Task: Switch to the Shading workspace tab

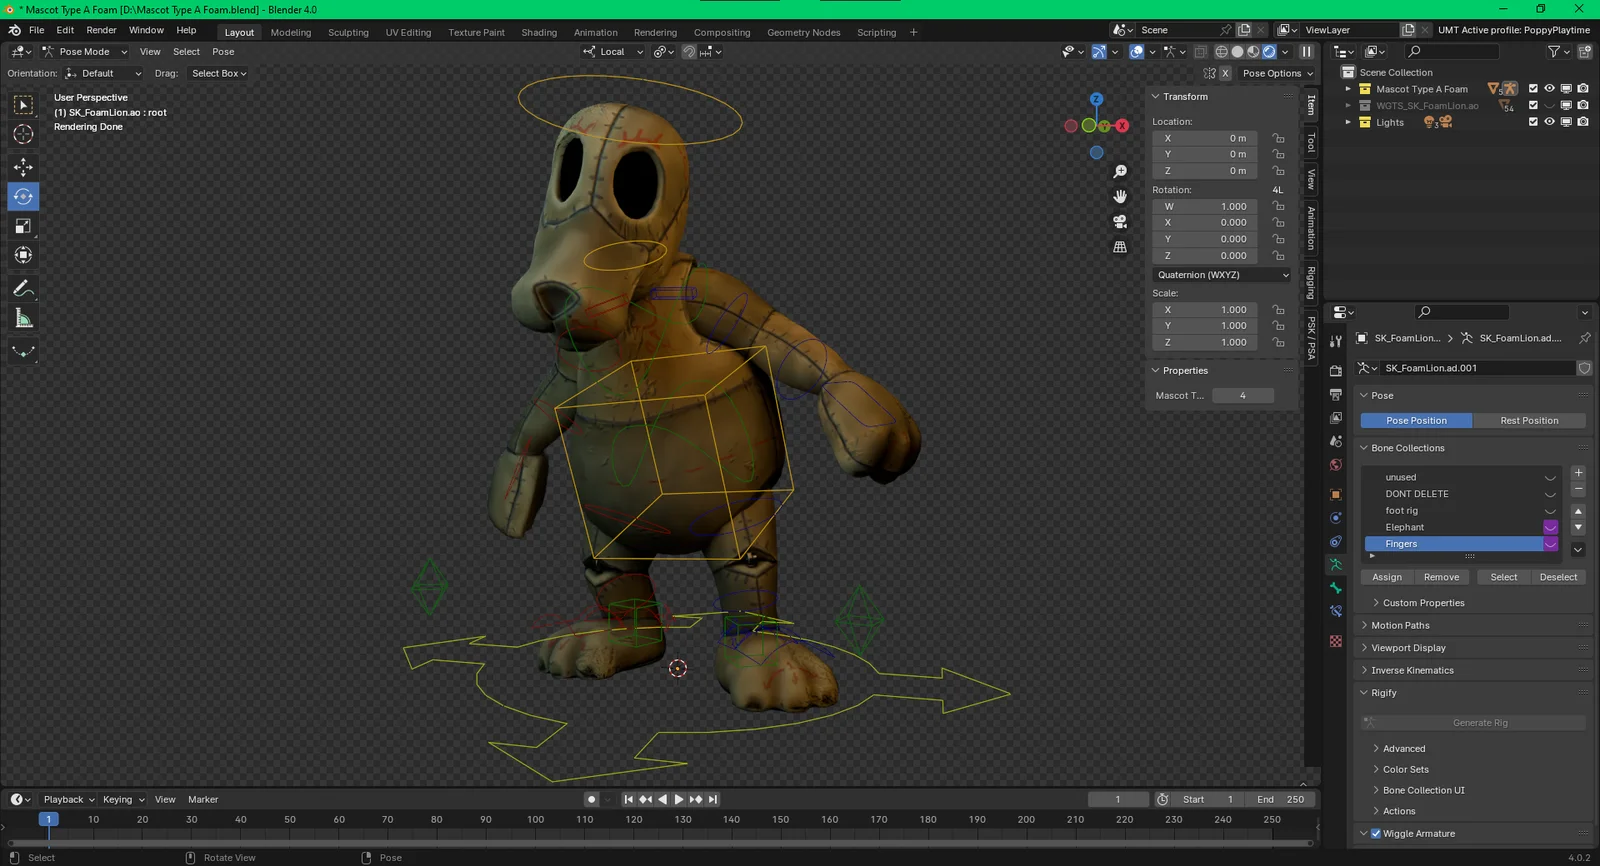Action: coord(539,32)
